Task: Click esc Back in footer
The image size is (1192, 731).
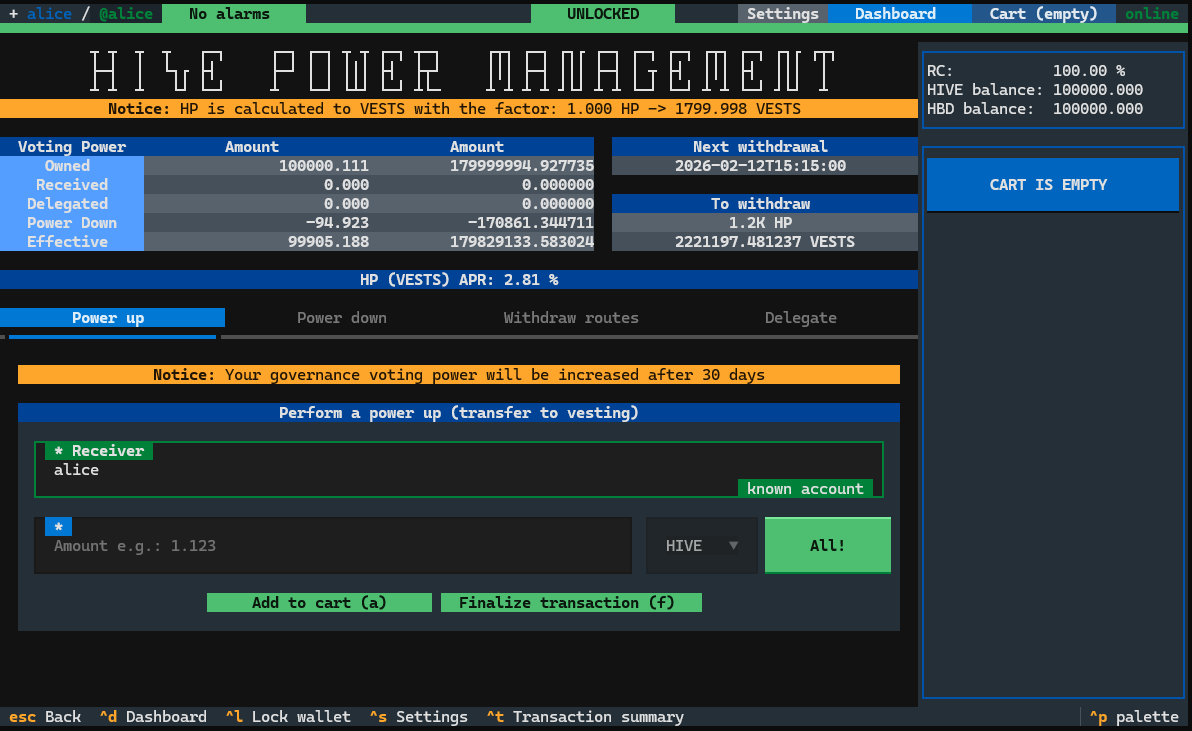Action: coord(45,717)
